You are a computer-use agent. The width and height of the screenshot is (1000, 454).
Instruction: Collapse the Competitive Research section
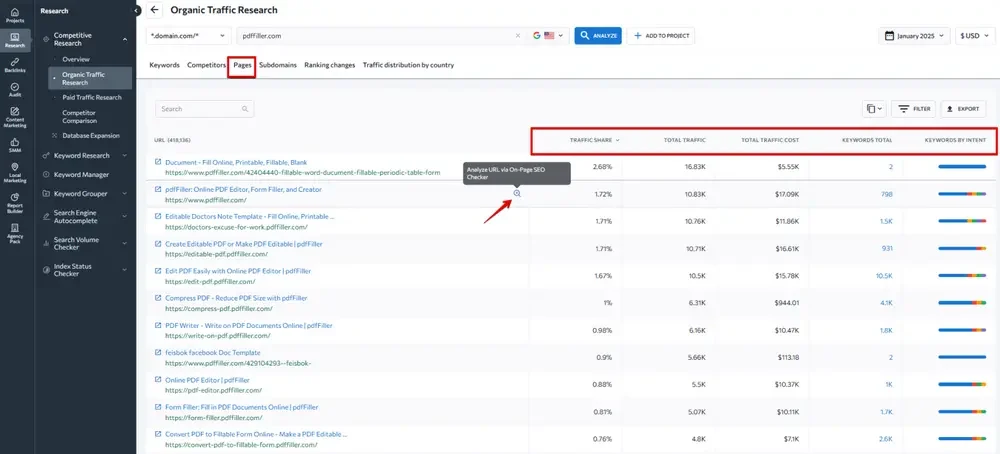(x=125, y=40)
